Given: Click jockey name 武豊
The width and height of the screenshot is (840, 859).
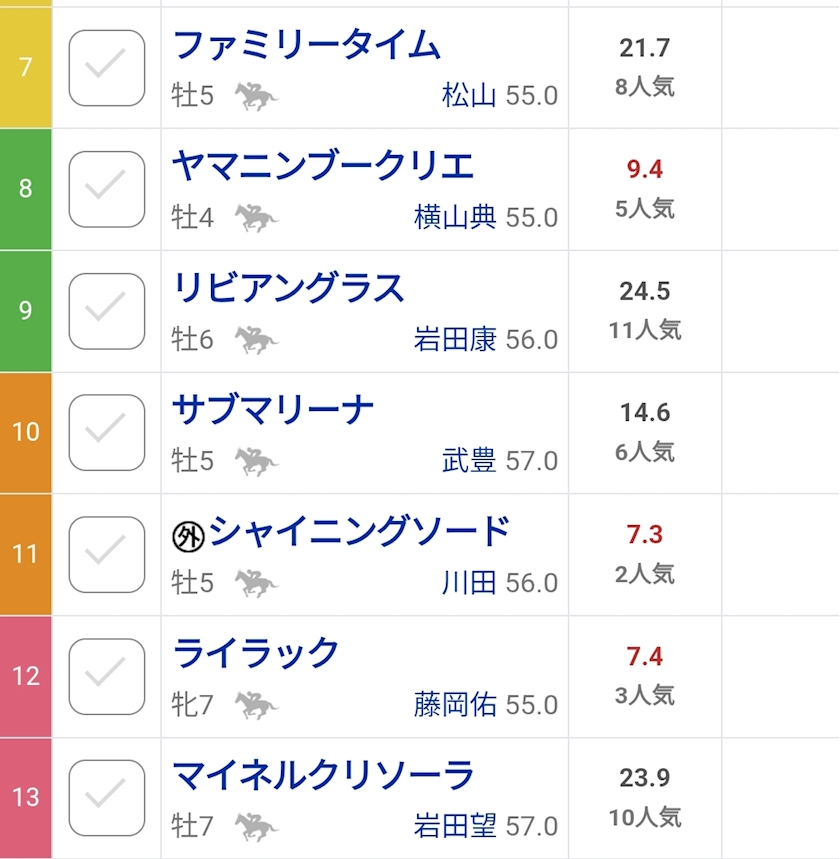Looking at the screenshot, I should tap(469, 461).
